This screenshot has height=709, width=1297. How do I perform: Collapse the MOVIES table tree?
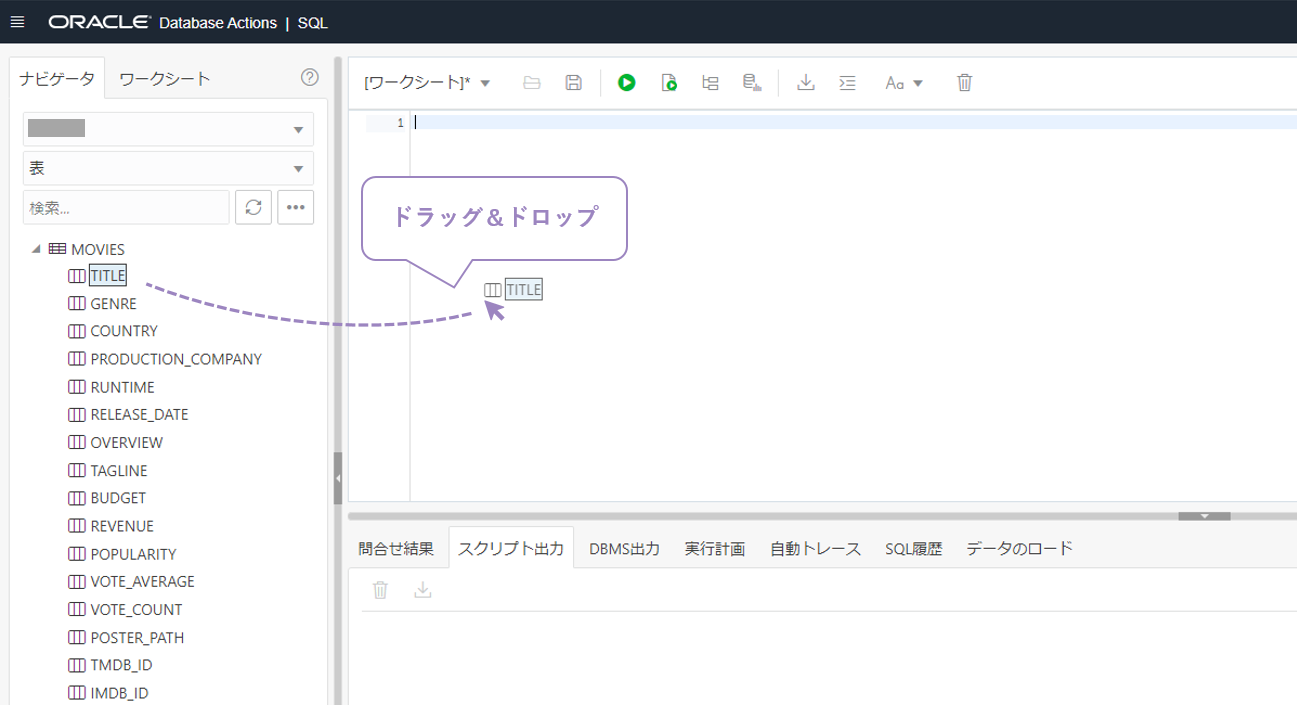pos(36,249)
